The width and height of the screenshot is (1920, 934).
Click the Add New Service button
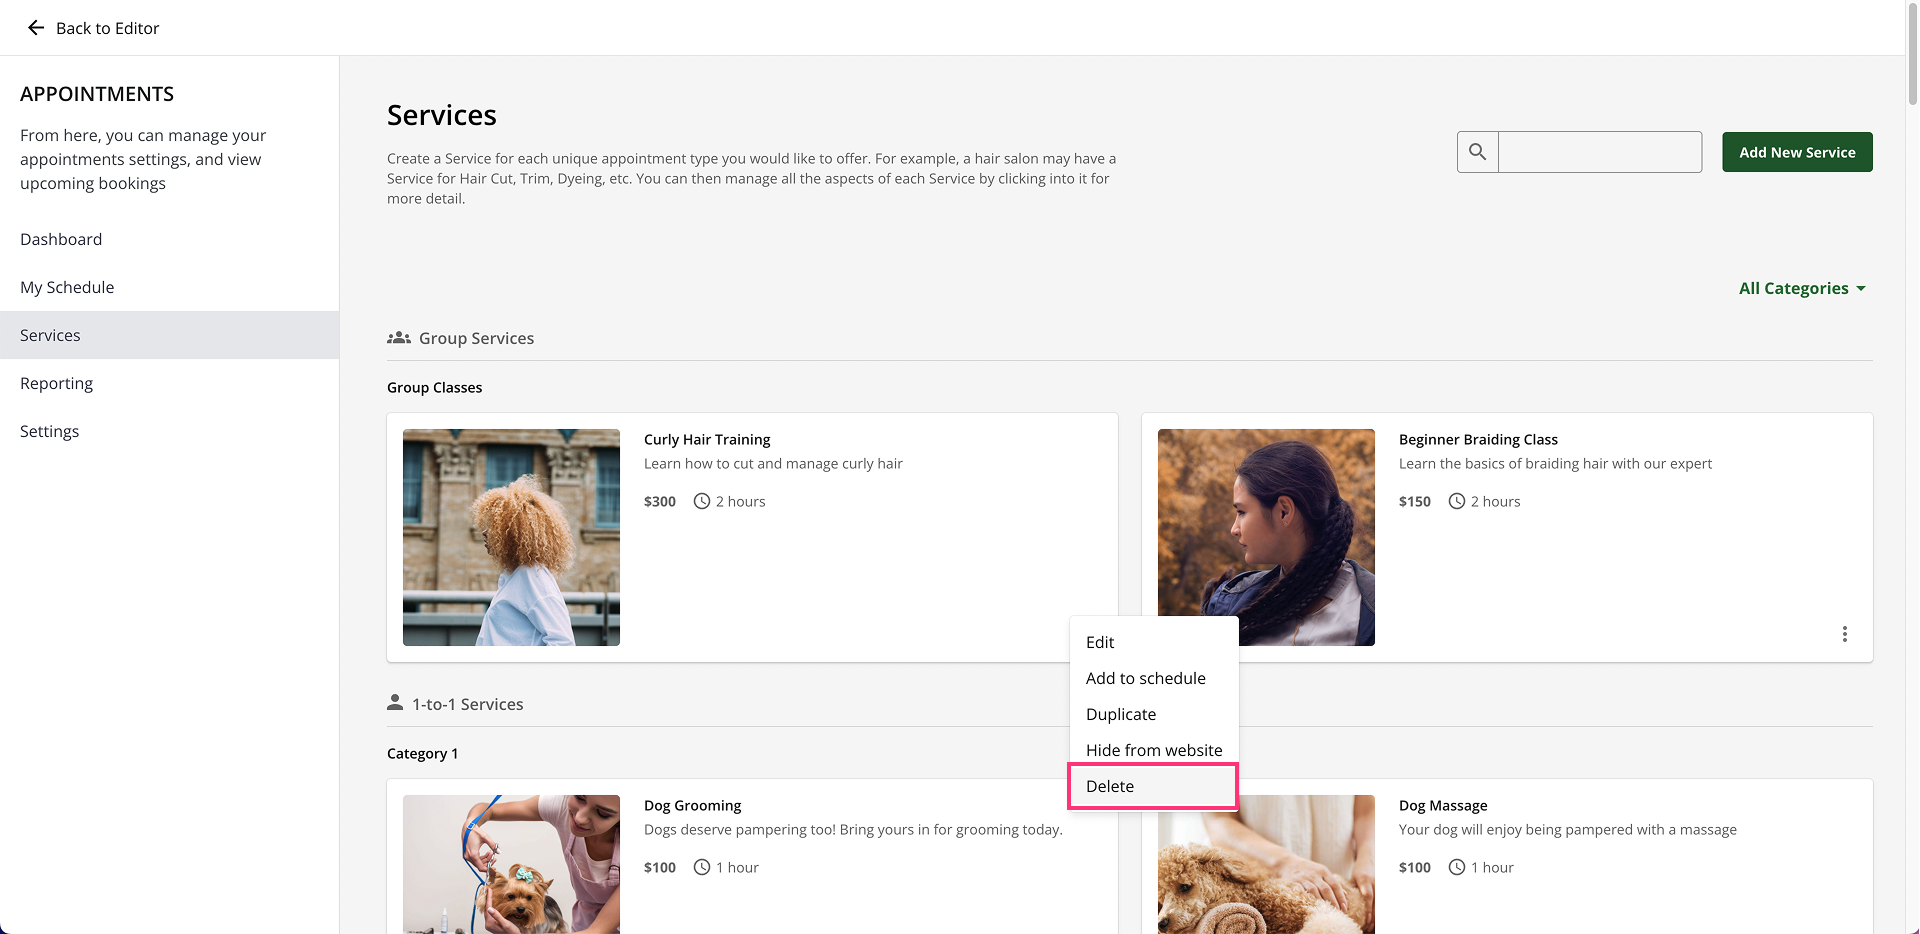coord(1797,152)
